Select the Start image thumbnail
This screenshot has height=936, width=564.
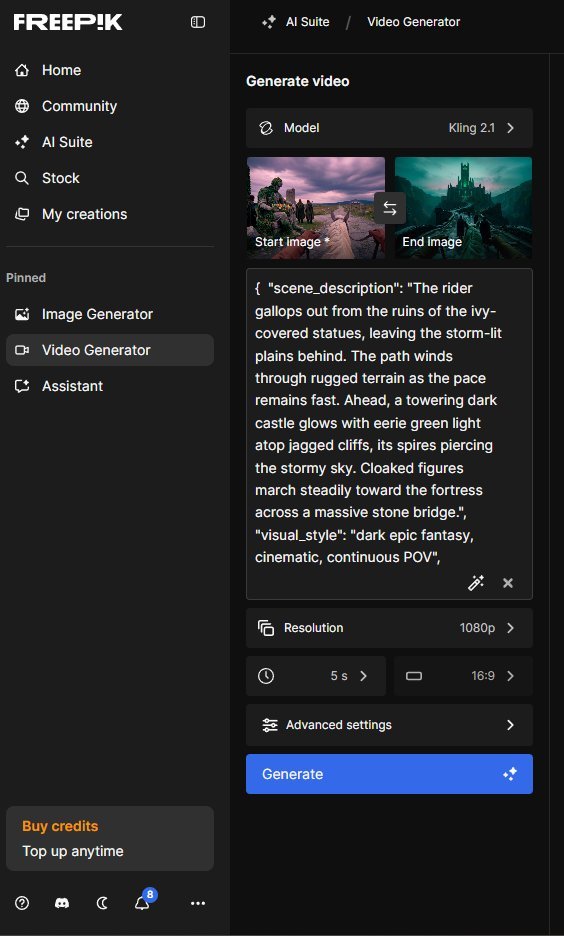pos(316,208)
